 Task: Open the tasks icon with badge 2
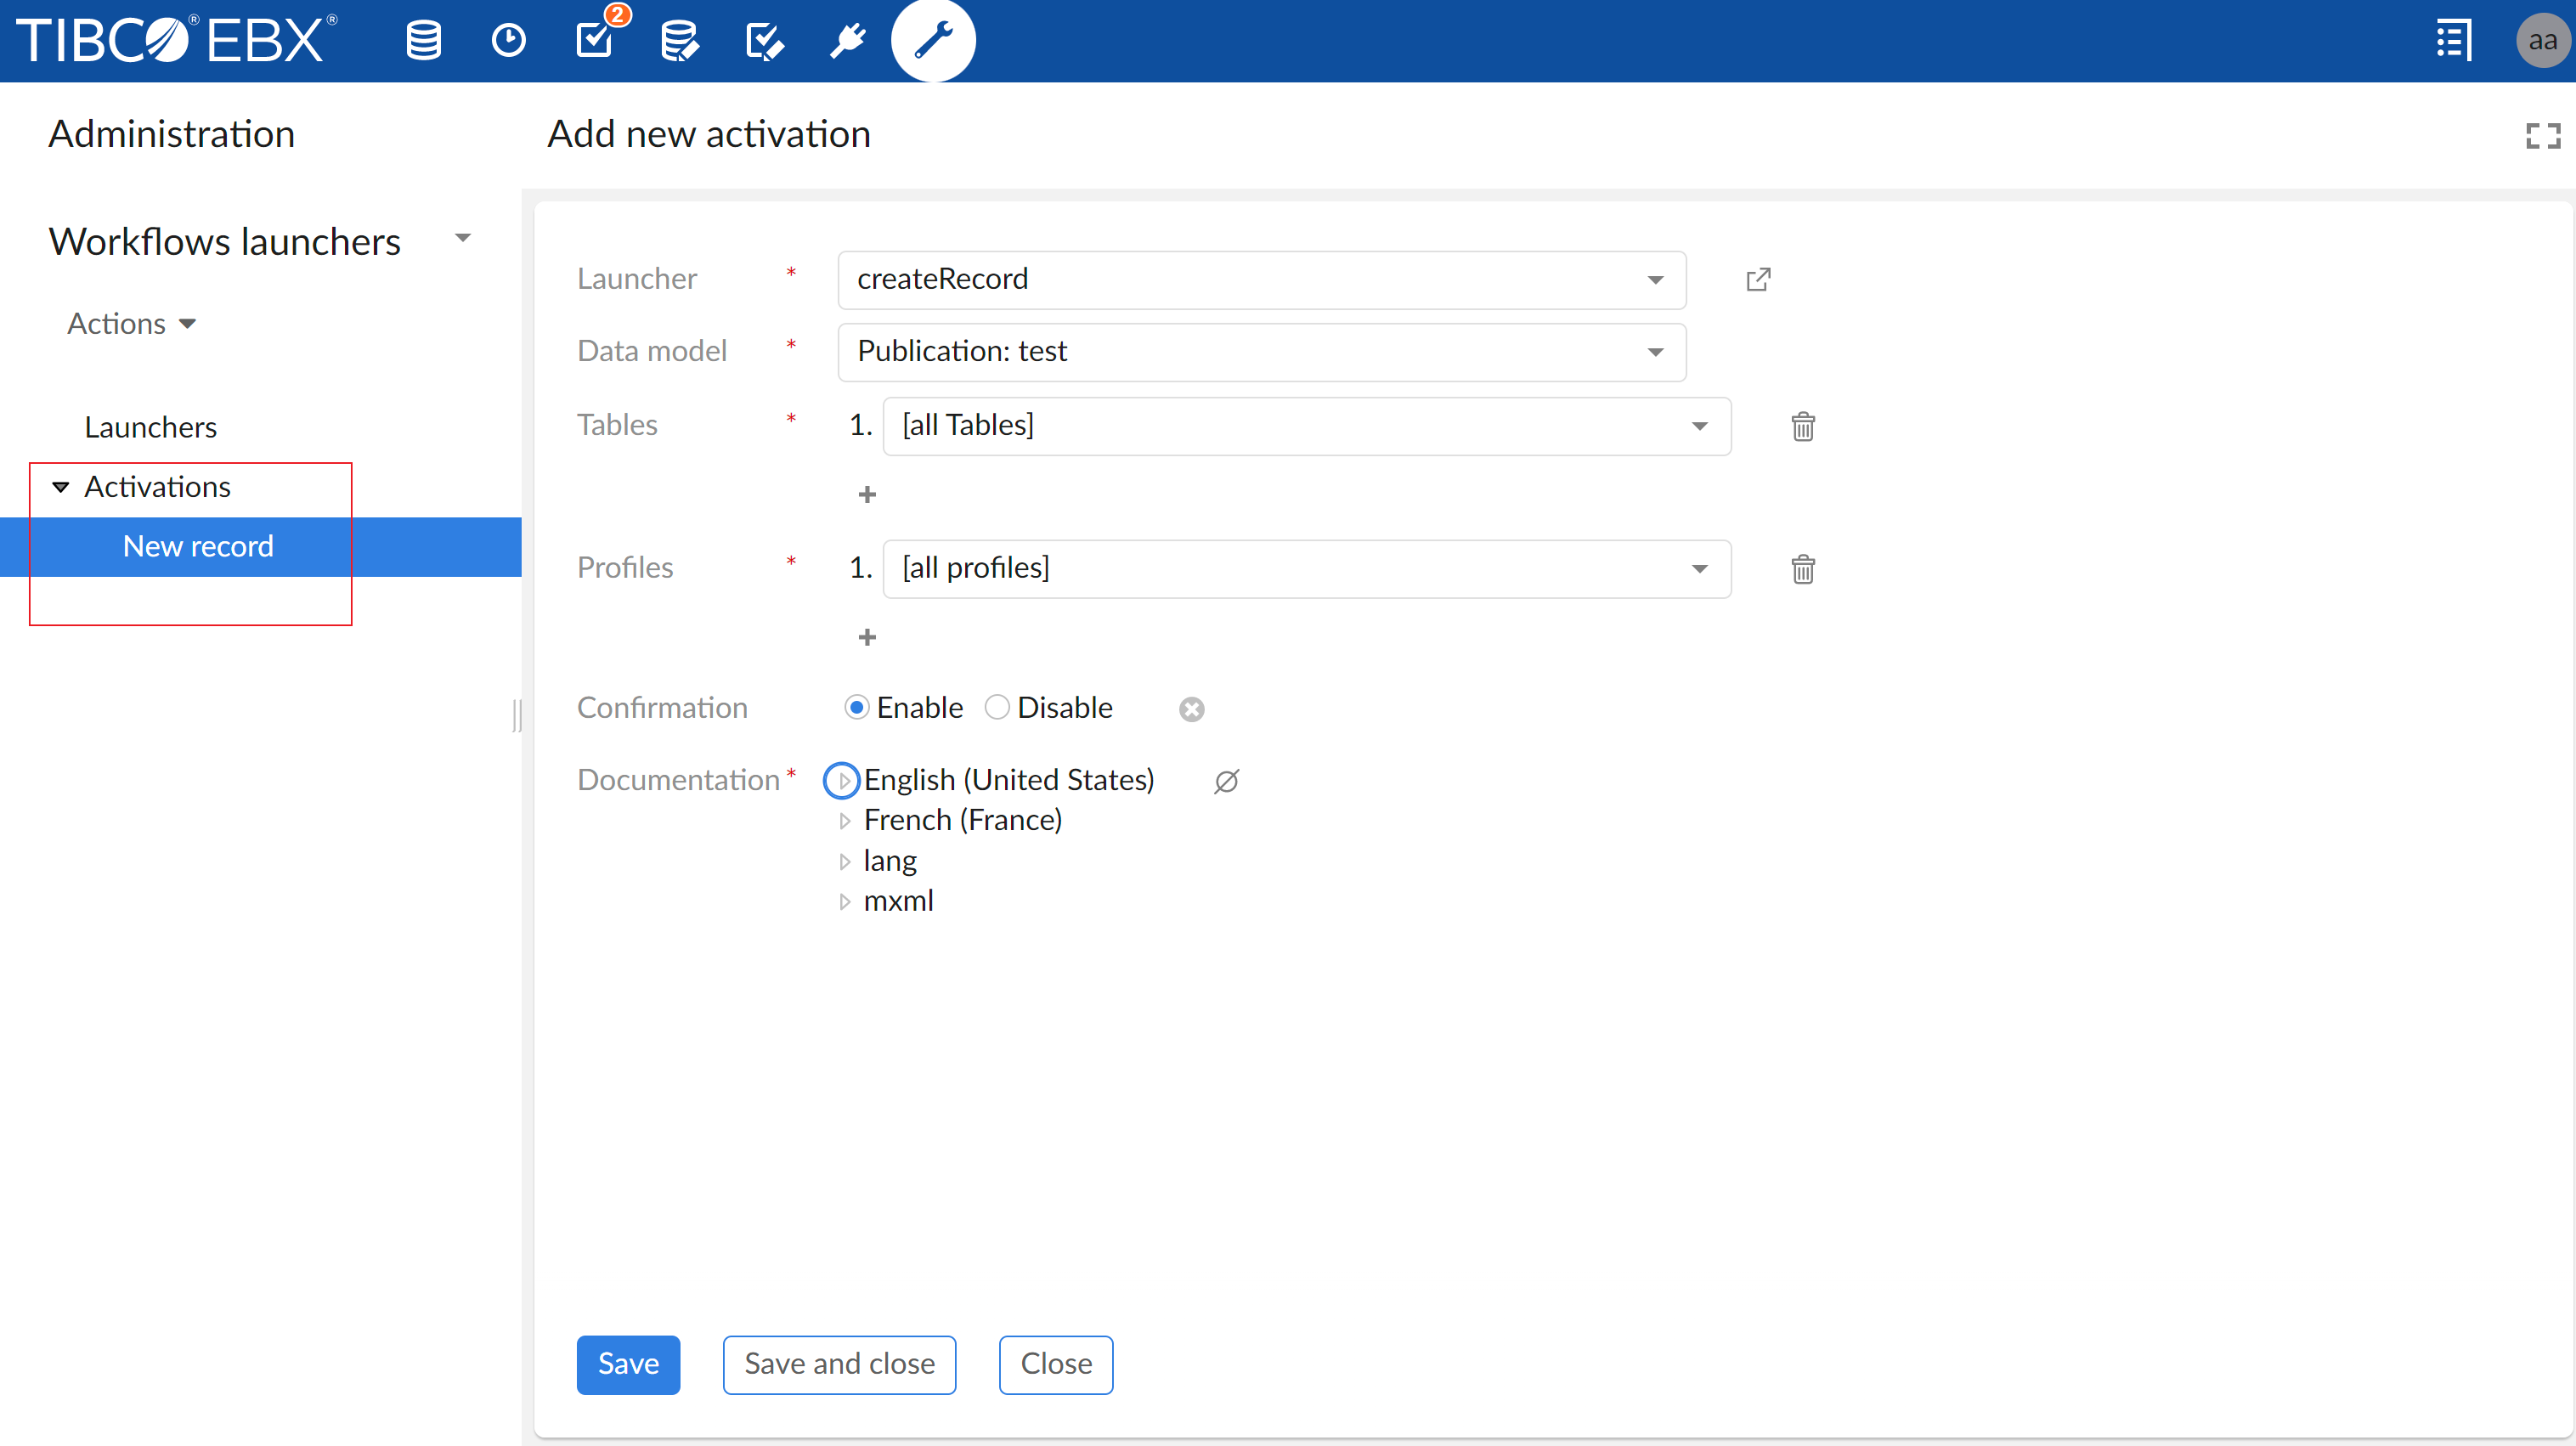point(595,41)
